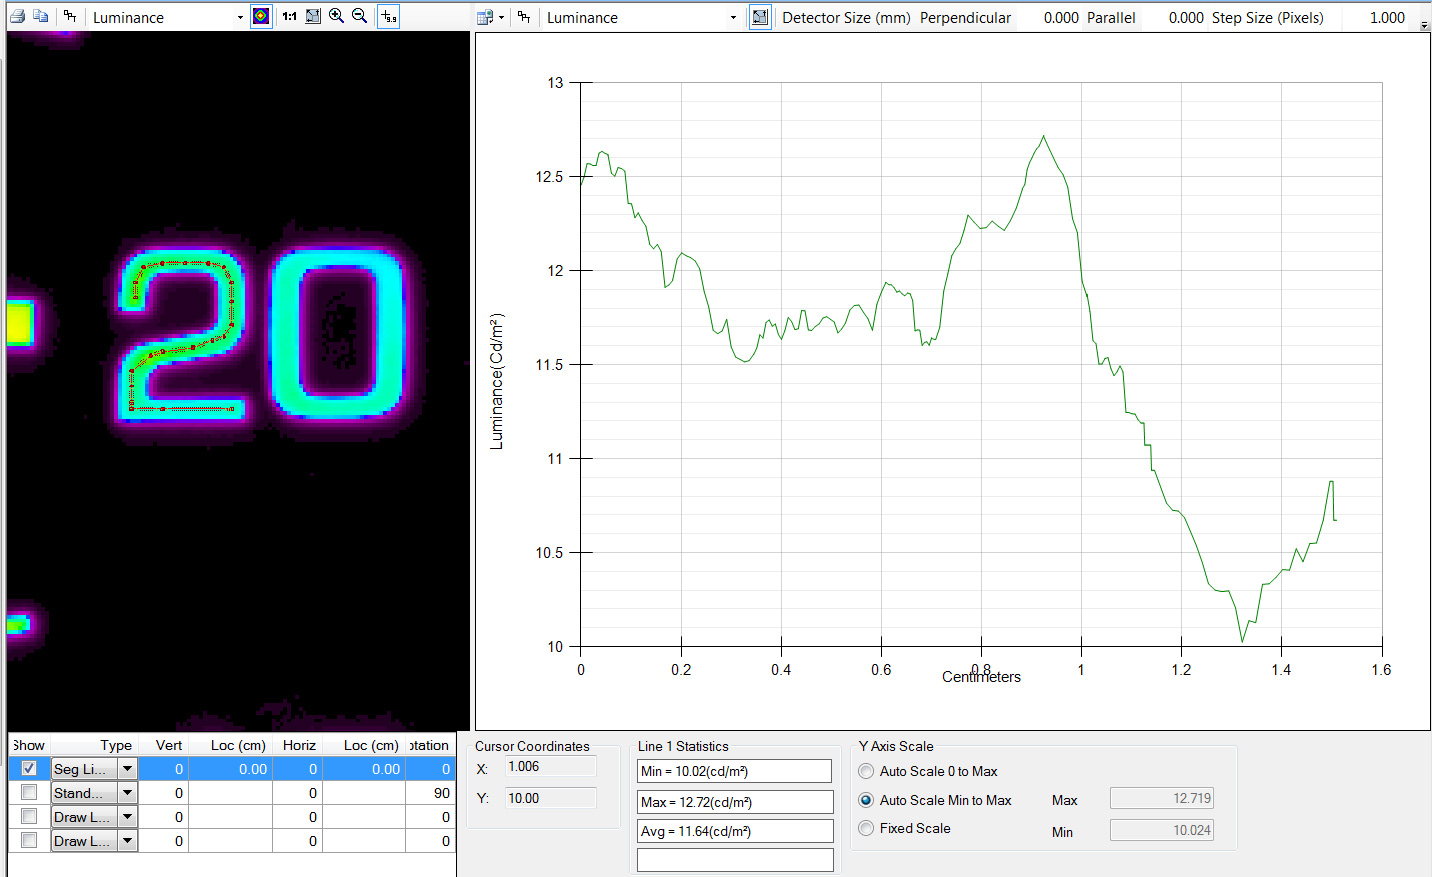Expand the Seg Li... line type dropdown
This screenshot has width=1432, height=877.
pyautogui.click(x=127, y=768)
